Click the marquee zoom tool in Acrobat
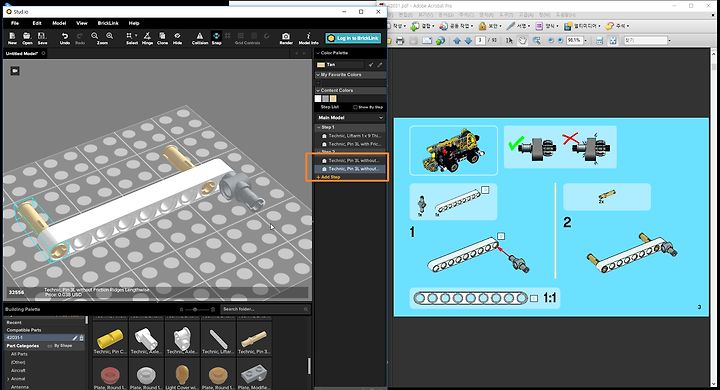Viewport: 720px width, 390px height. (x=536, y=40)
